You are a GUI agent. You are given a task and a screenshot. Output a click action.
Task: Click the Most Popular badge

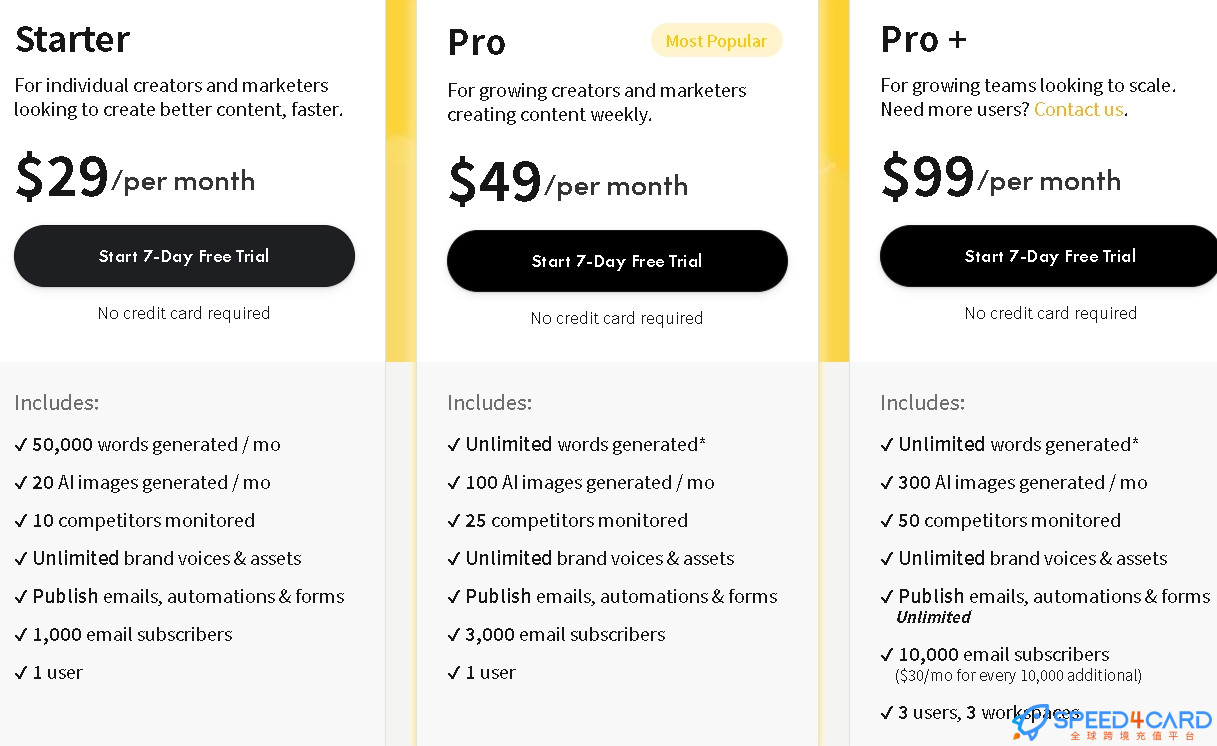coord(716,41)
